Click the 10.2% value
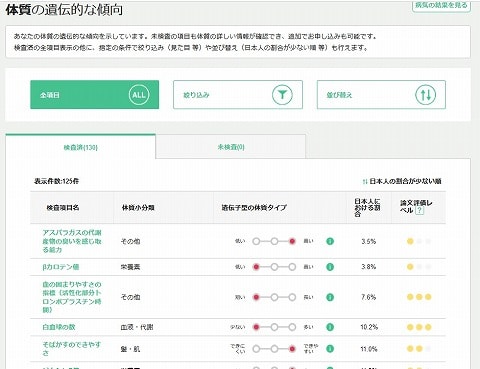The image size is (480, 369). pos(369,327)
